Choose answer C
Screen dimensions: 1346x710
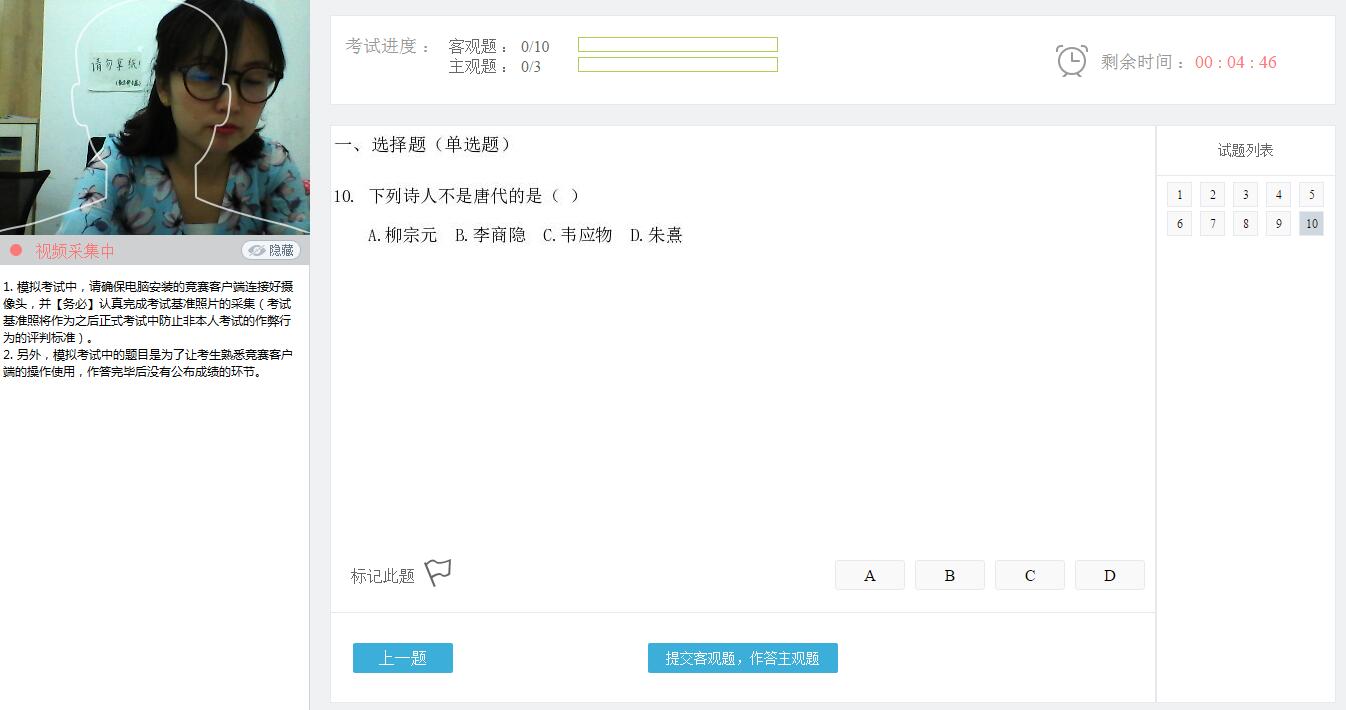pos(1030,575)
